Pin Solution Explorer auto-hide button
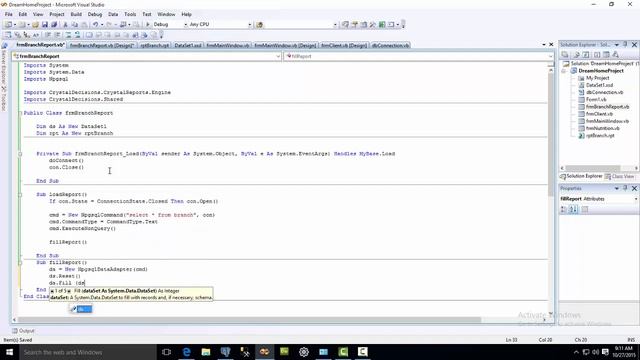The image size is (640, 360). click(625, 44)
